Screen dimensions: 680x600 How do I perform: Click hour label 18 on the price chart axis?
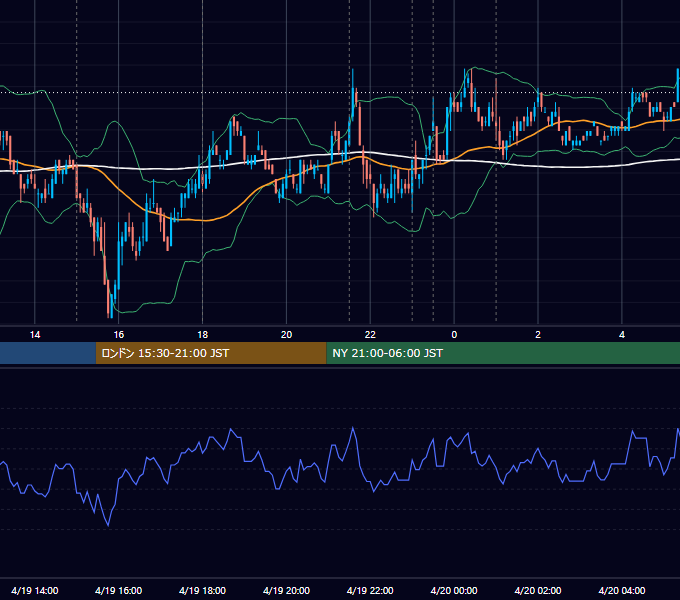(x=203, y=335)
